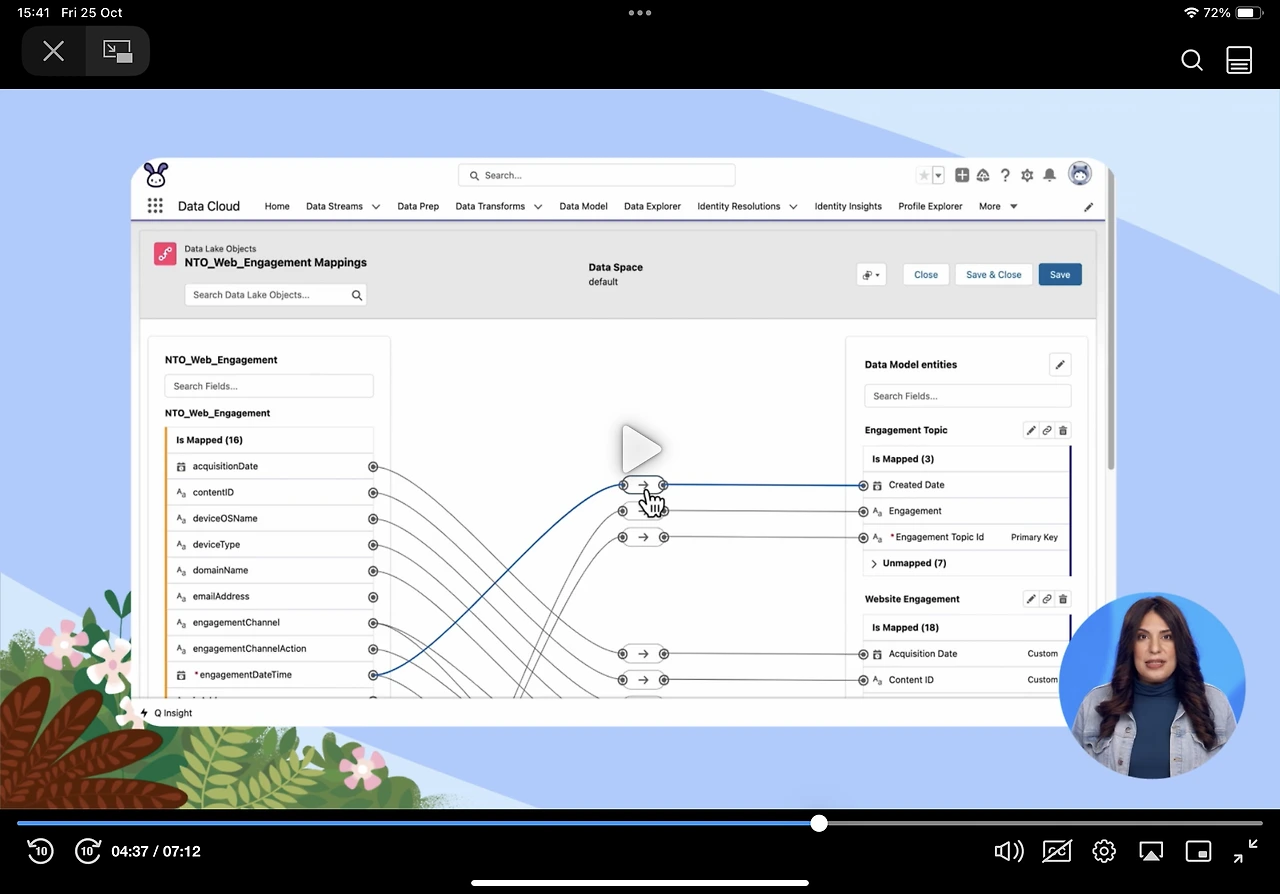Select the engagementDateTime source field
The image size is (1280, 894).
click(x=270, y=675)
